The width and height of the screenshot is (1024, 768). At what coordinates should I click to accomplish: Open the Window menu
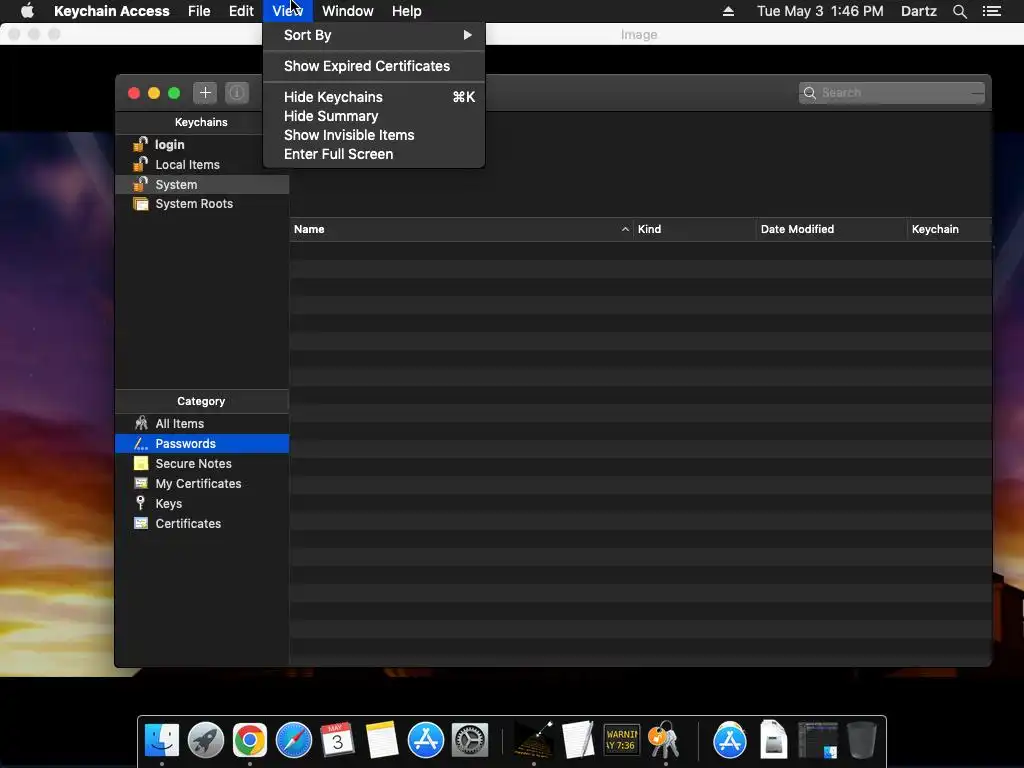(x=347, y=11)
